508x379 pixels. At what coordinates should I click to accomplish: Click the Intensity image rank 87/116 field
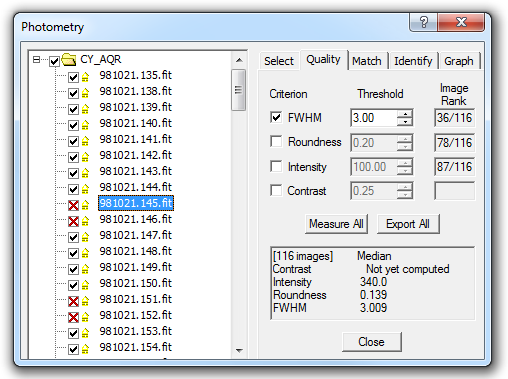click(x=454, y=167)
